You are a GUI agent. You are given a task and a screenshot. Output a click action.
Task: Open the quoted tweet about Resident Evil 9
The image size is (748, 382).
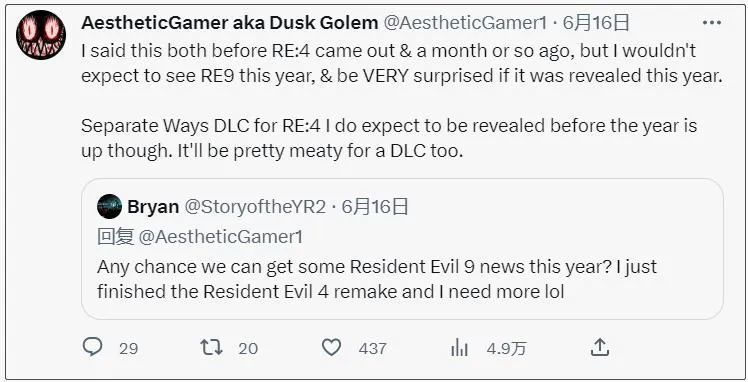tap(402, 249)
